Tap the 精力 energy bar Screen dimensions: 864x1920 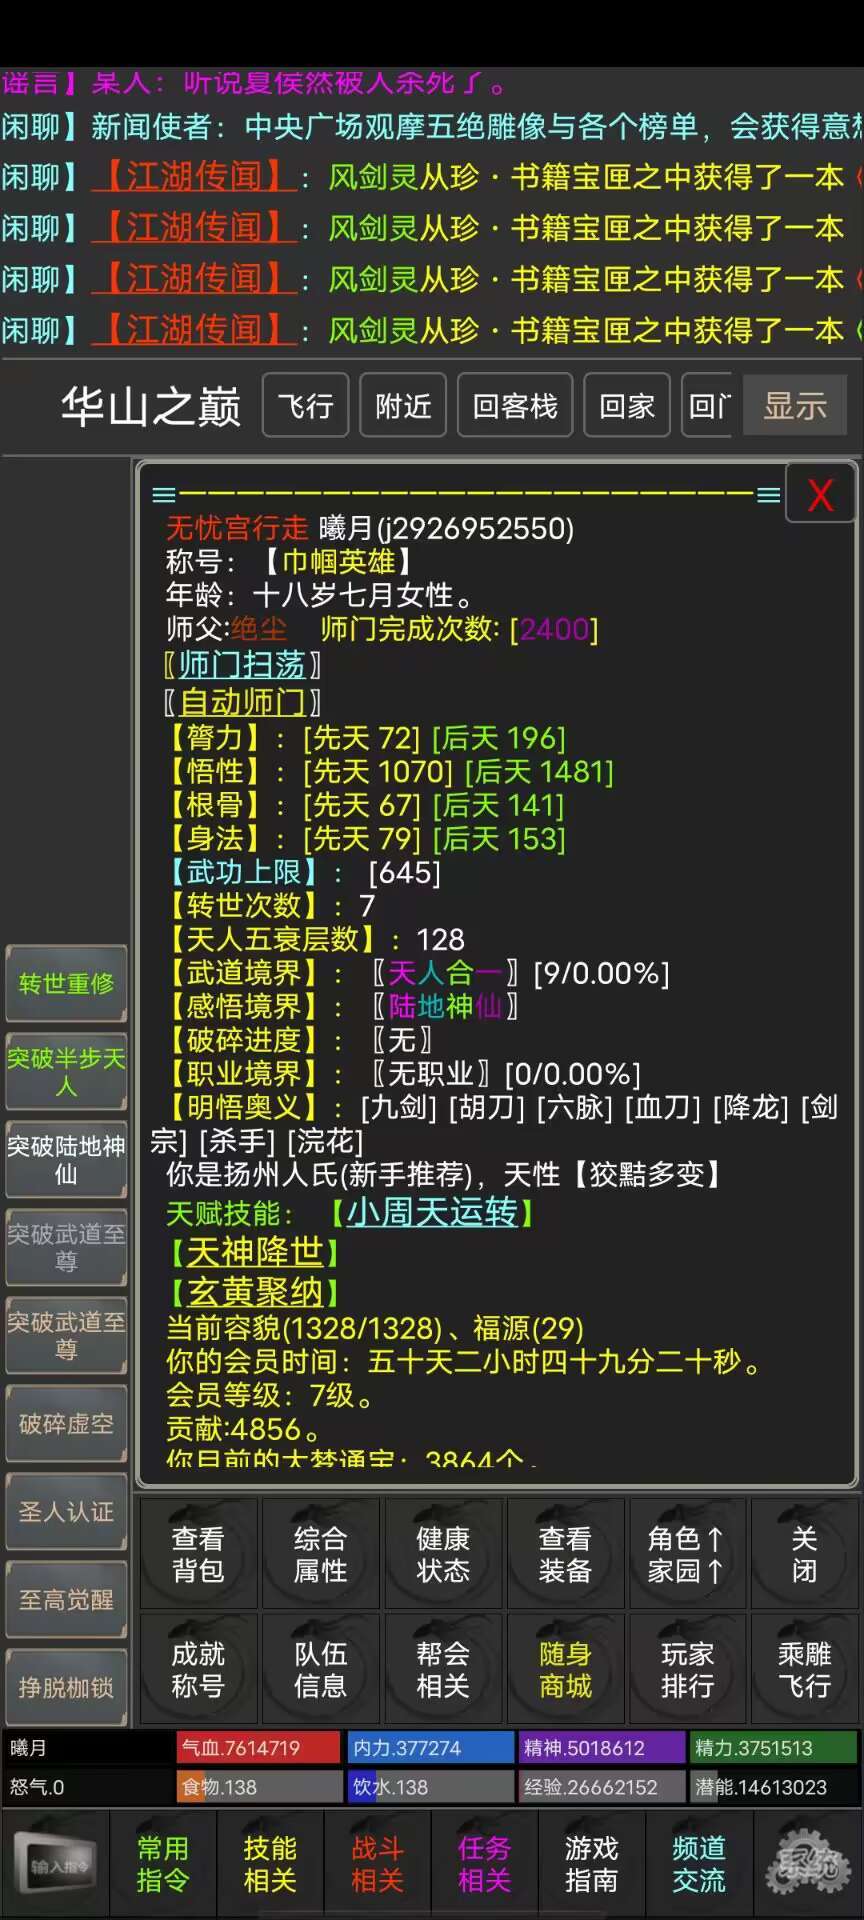[773, 1748]
